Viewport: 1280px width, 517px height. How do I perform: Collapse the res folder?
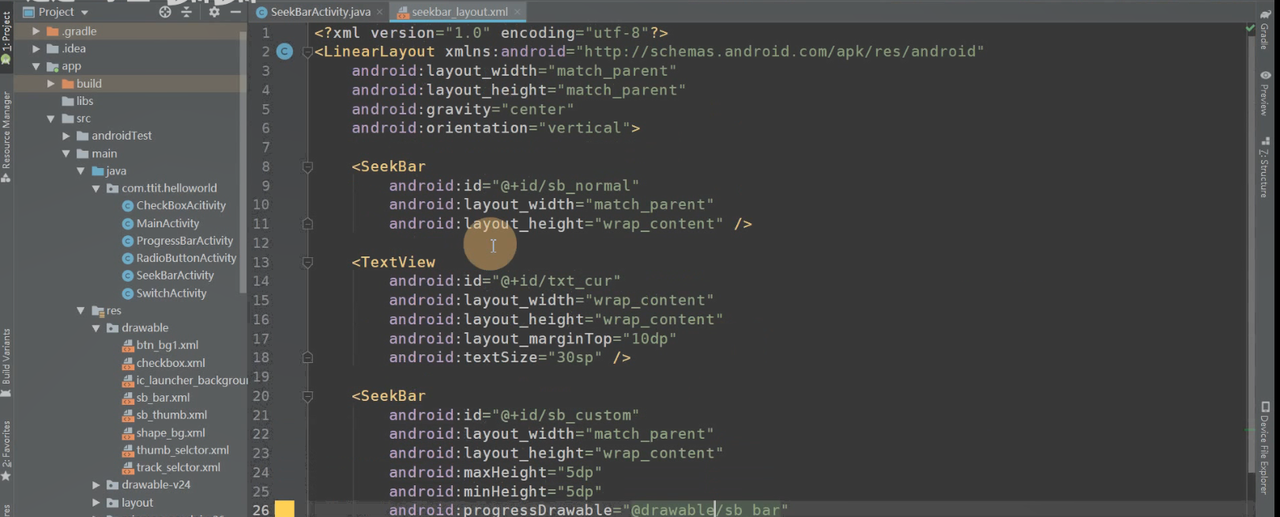pyautogui.click(x=81, y=310)
